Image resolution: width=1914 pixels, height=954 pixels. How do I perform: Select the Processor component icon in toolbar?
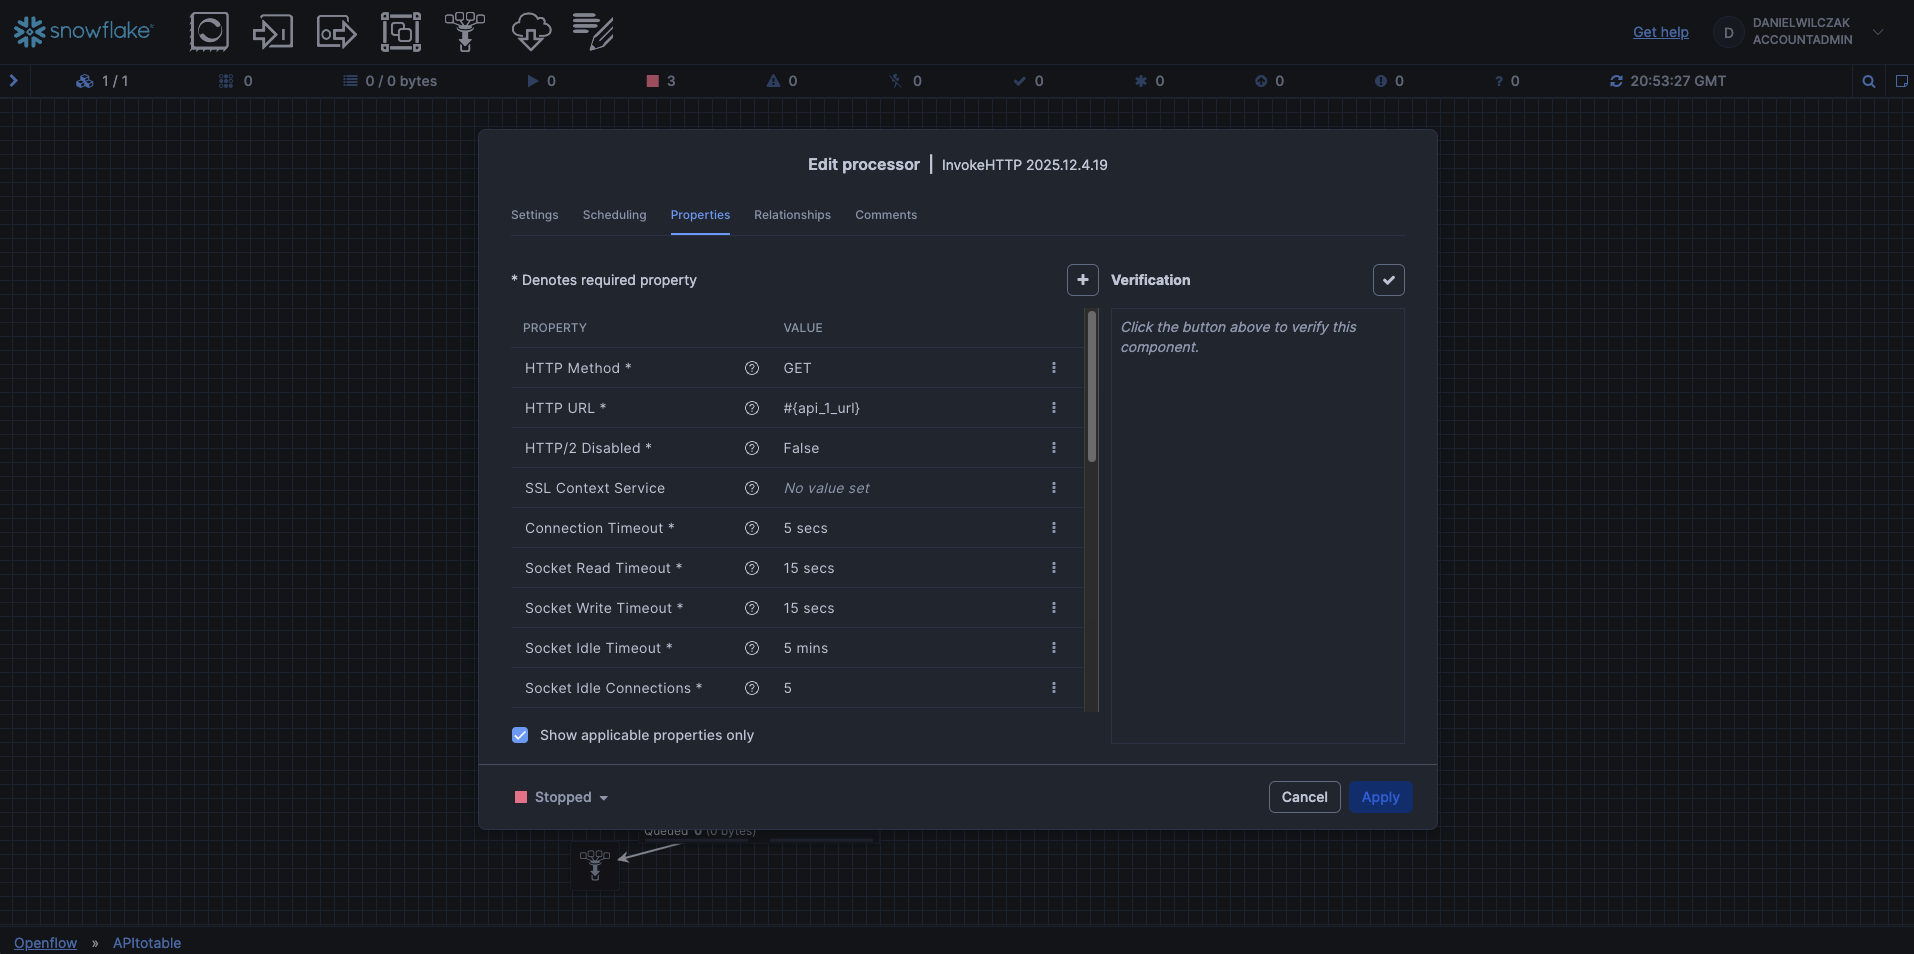pos(209,32)
